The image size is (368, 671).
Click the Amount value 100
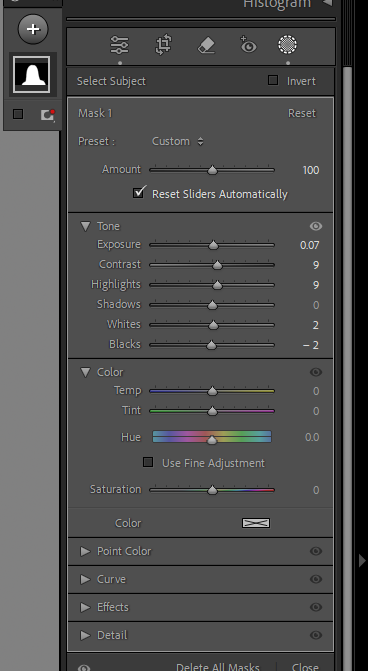pos(311,170)
